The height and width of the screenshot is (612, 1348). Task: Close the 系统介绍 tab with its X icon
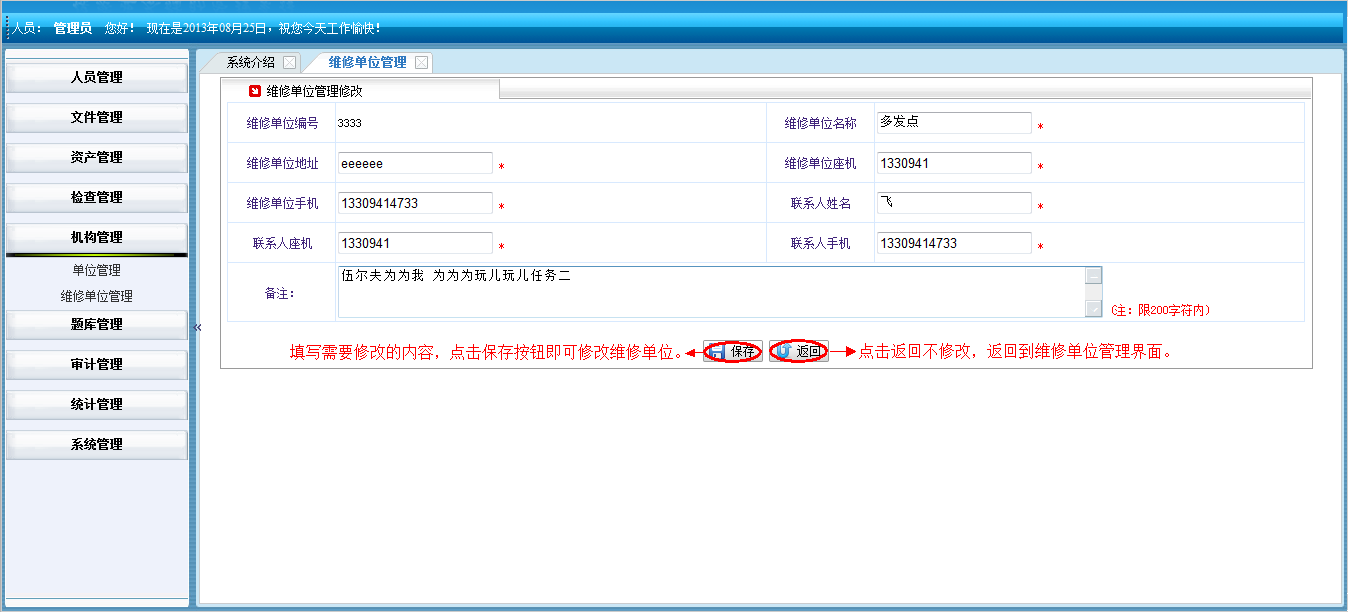(x=289, y=62)
